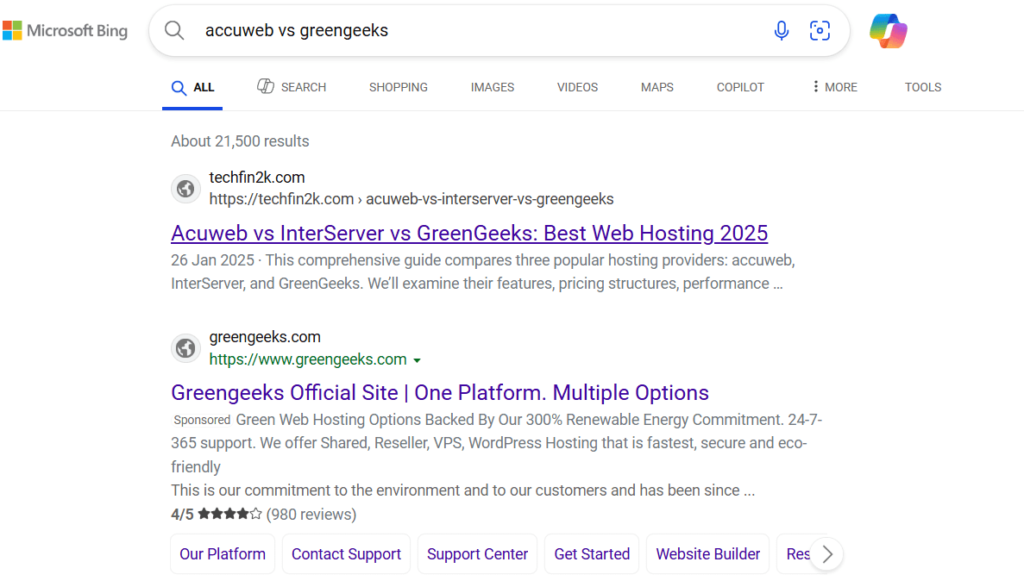Click the globe favicon beside greengeeks.com
1024x587 pixels.
[185, 348]
